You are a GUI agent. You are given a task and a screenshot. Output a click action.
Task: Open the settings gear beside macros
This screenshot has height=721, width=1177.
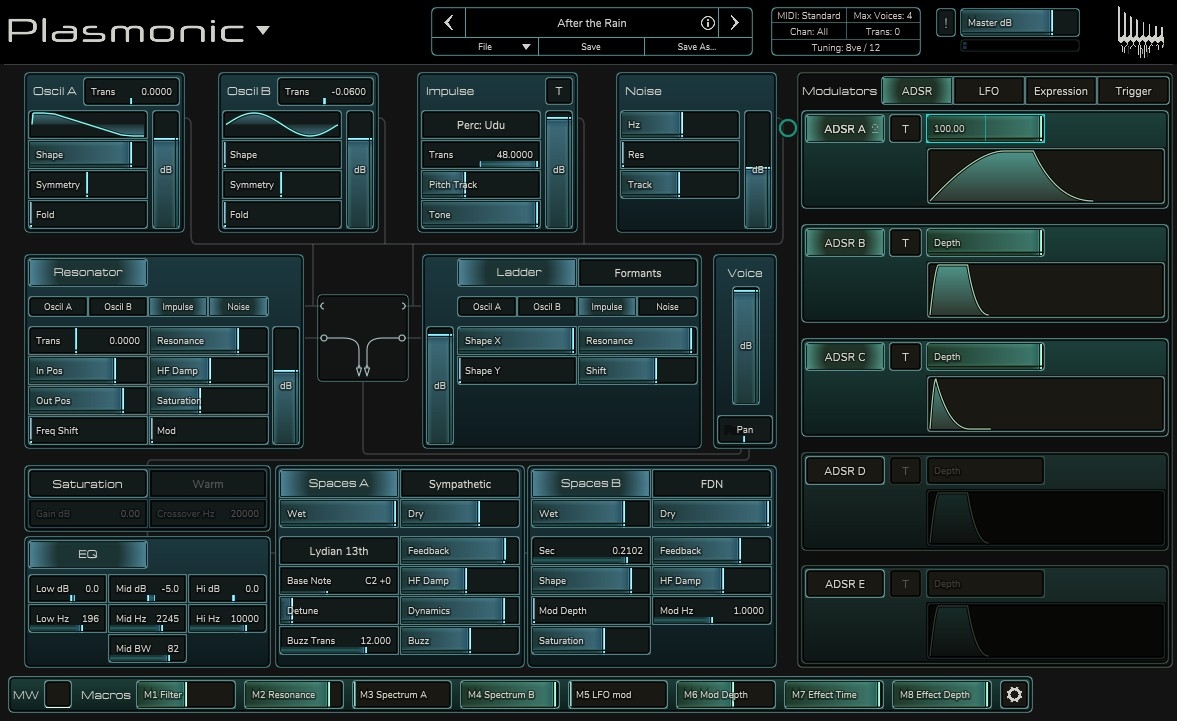tap(1014, 694)
